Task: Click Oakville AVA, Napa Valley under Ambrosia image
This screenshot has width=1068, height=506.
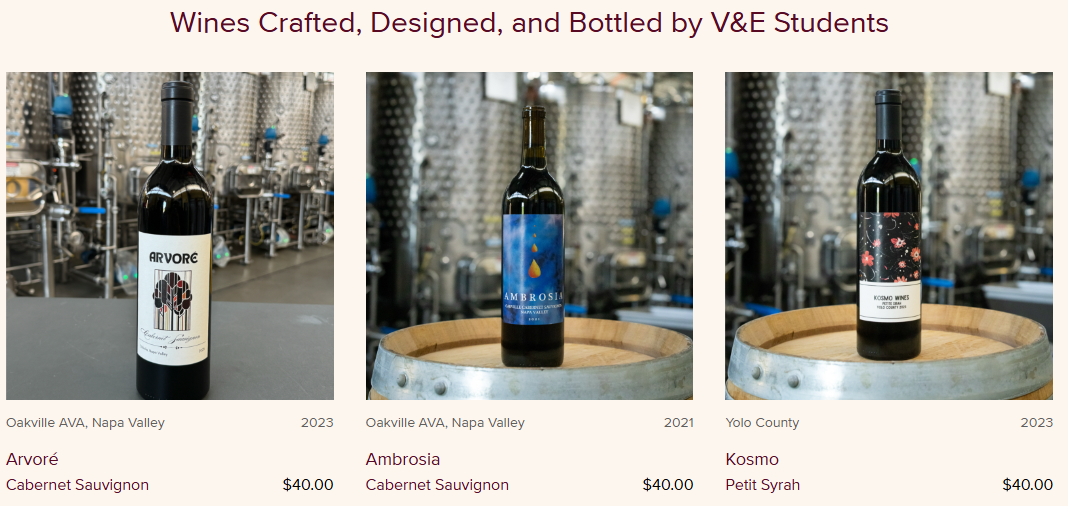Action: tap(445, 423)
